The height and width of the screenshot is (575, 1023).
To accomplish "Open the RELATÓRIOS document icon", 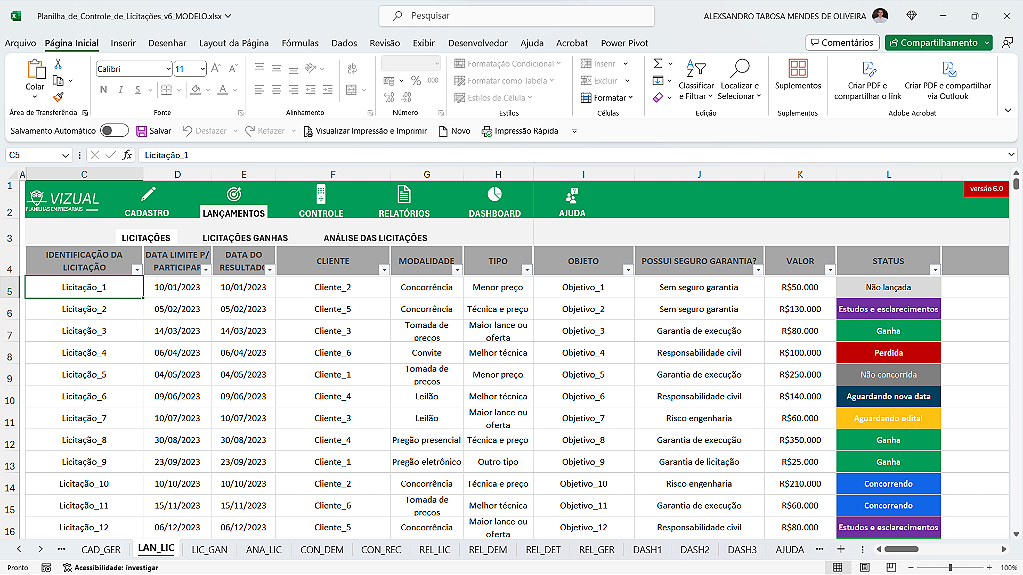I will pyautogui.click(x=404, y=194).
